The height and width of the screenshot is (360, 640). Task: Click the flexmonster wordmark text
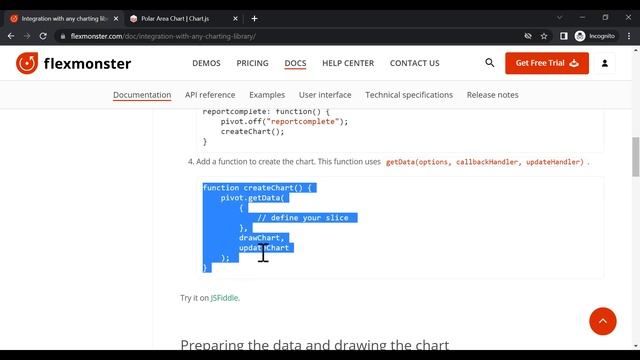[87, 63]
